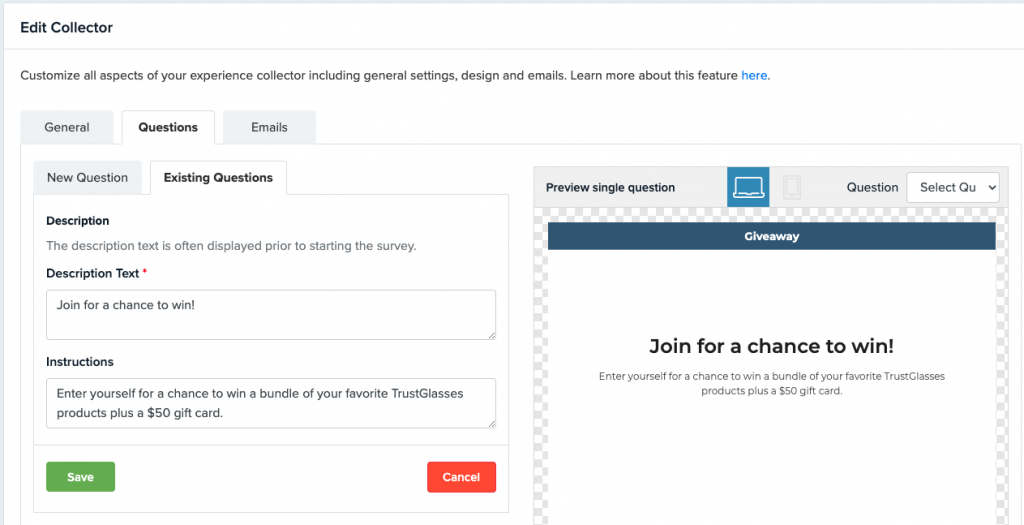Select the Existing Questions tab
The width and height of the screenshot is (1024, 525).
[x=218, y=177]
